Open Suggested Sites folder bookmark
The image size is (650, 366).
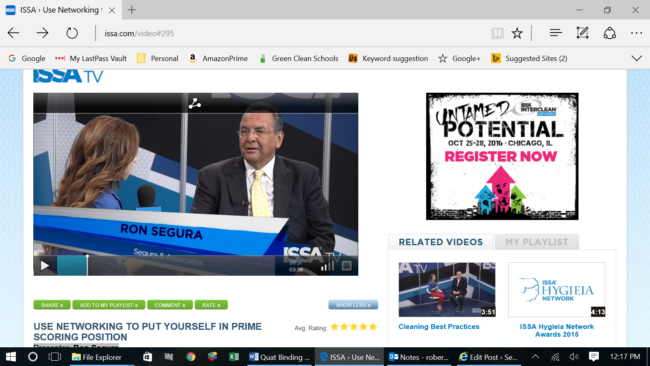pyautogui.click(x=529, y=58)
